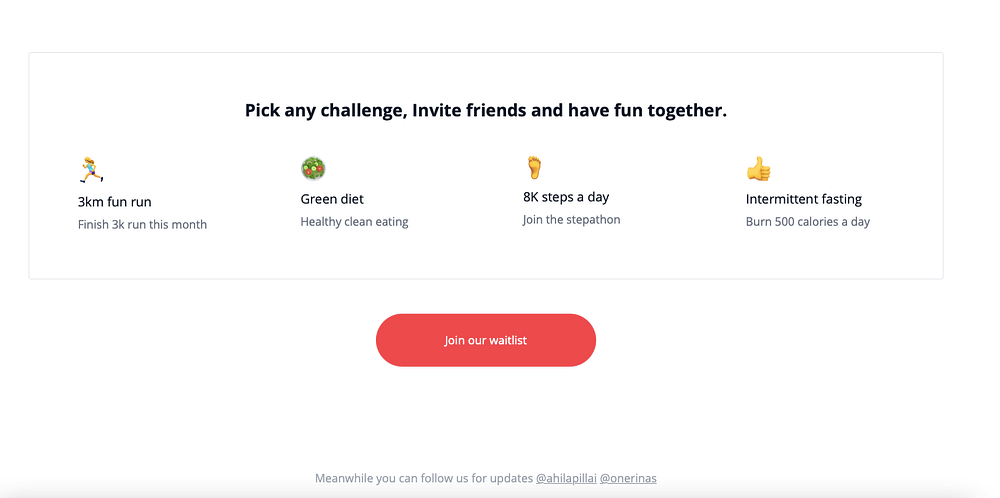This screenshot has height=498, width=1000.
Task: Click 'Burn 500 calories a day' description
Action: (808, 222)
